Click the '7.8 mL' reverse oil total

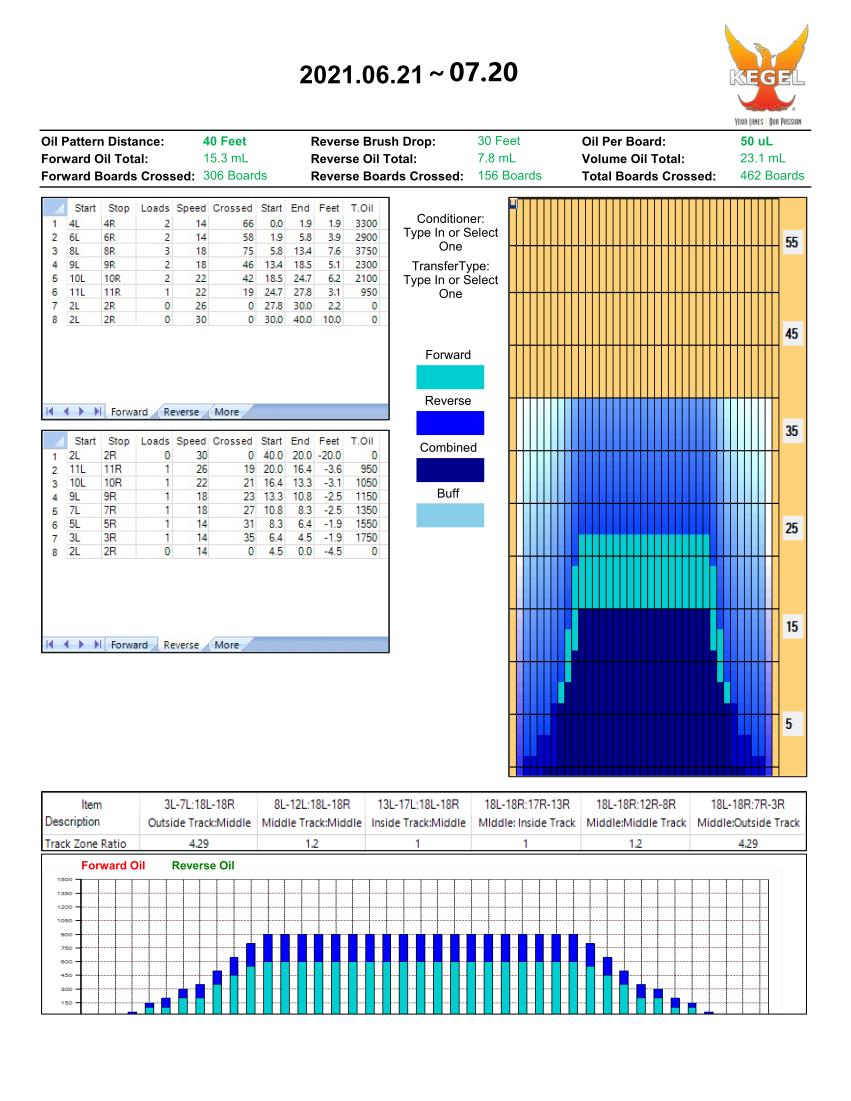(x=496, y=159)
